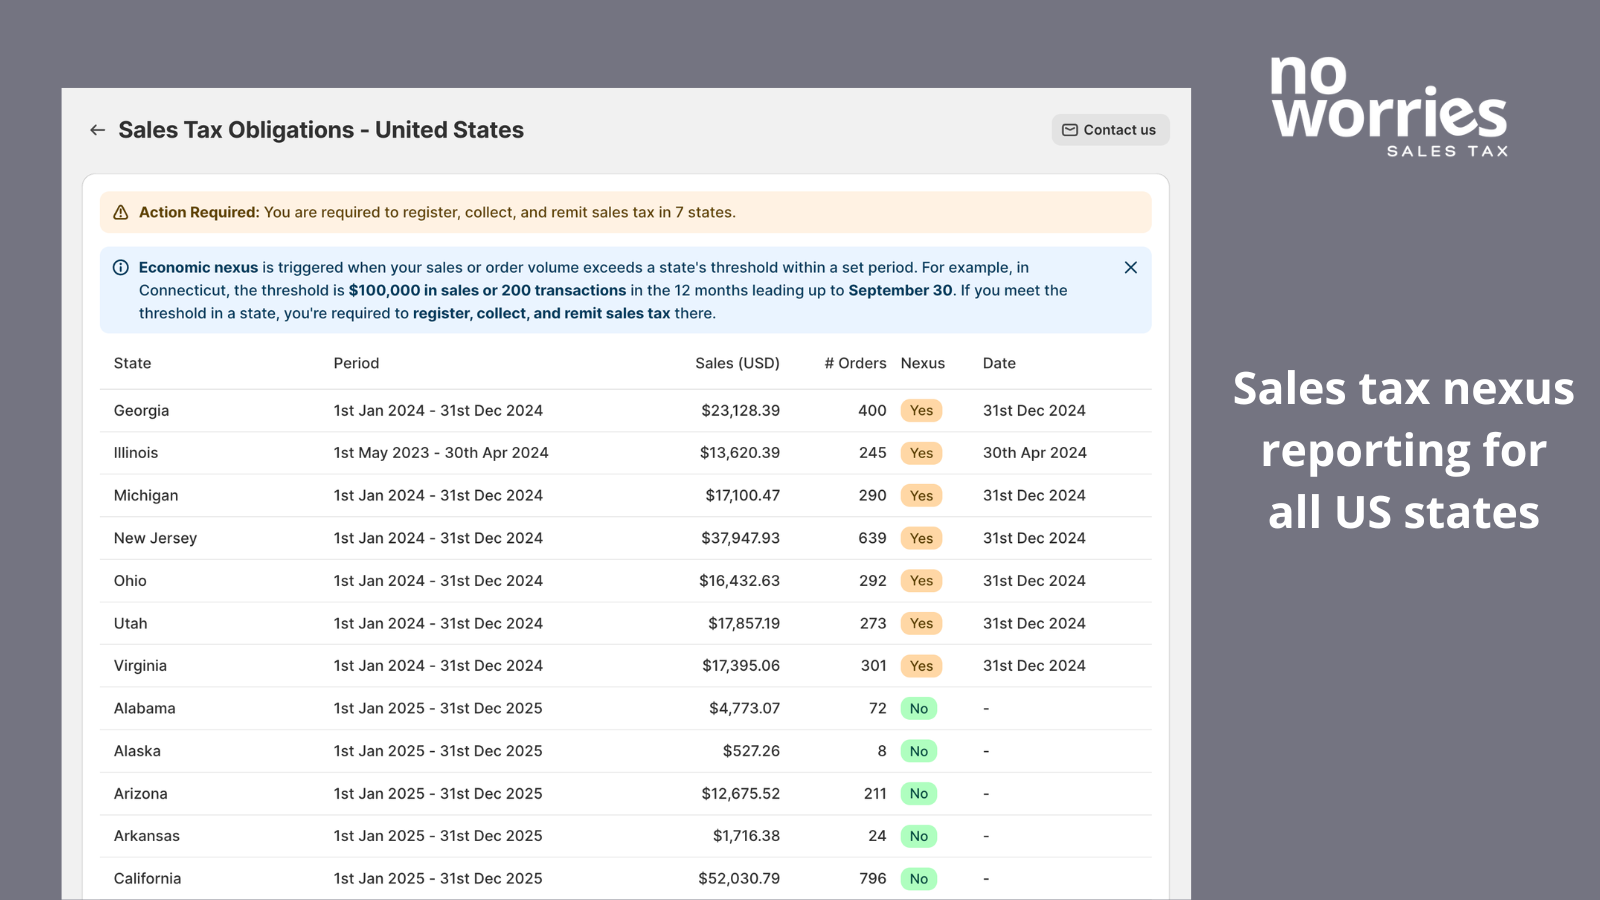
Task: Click the # Orders column header
Action: [855, 363]
